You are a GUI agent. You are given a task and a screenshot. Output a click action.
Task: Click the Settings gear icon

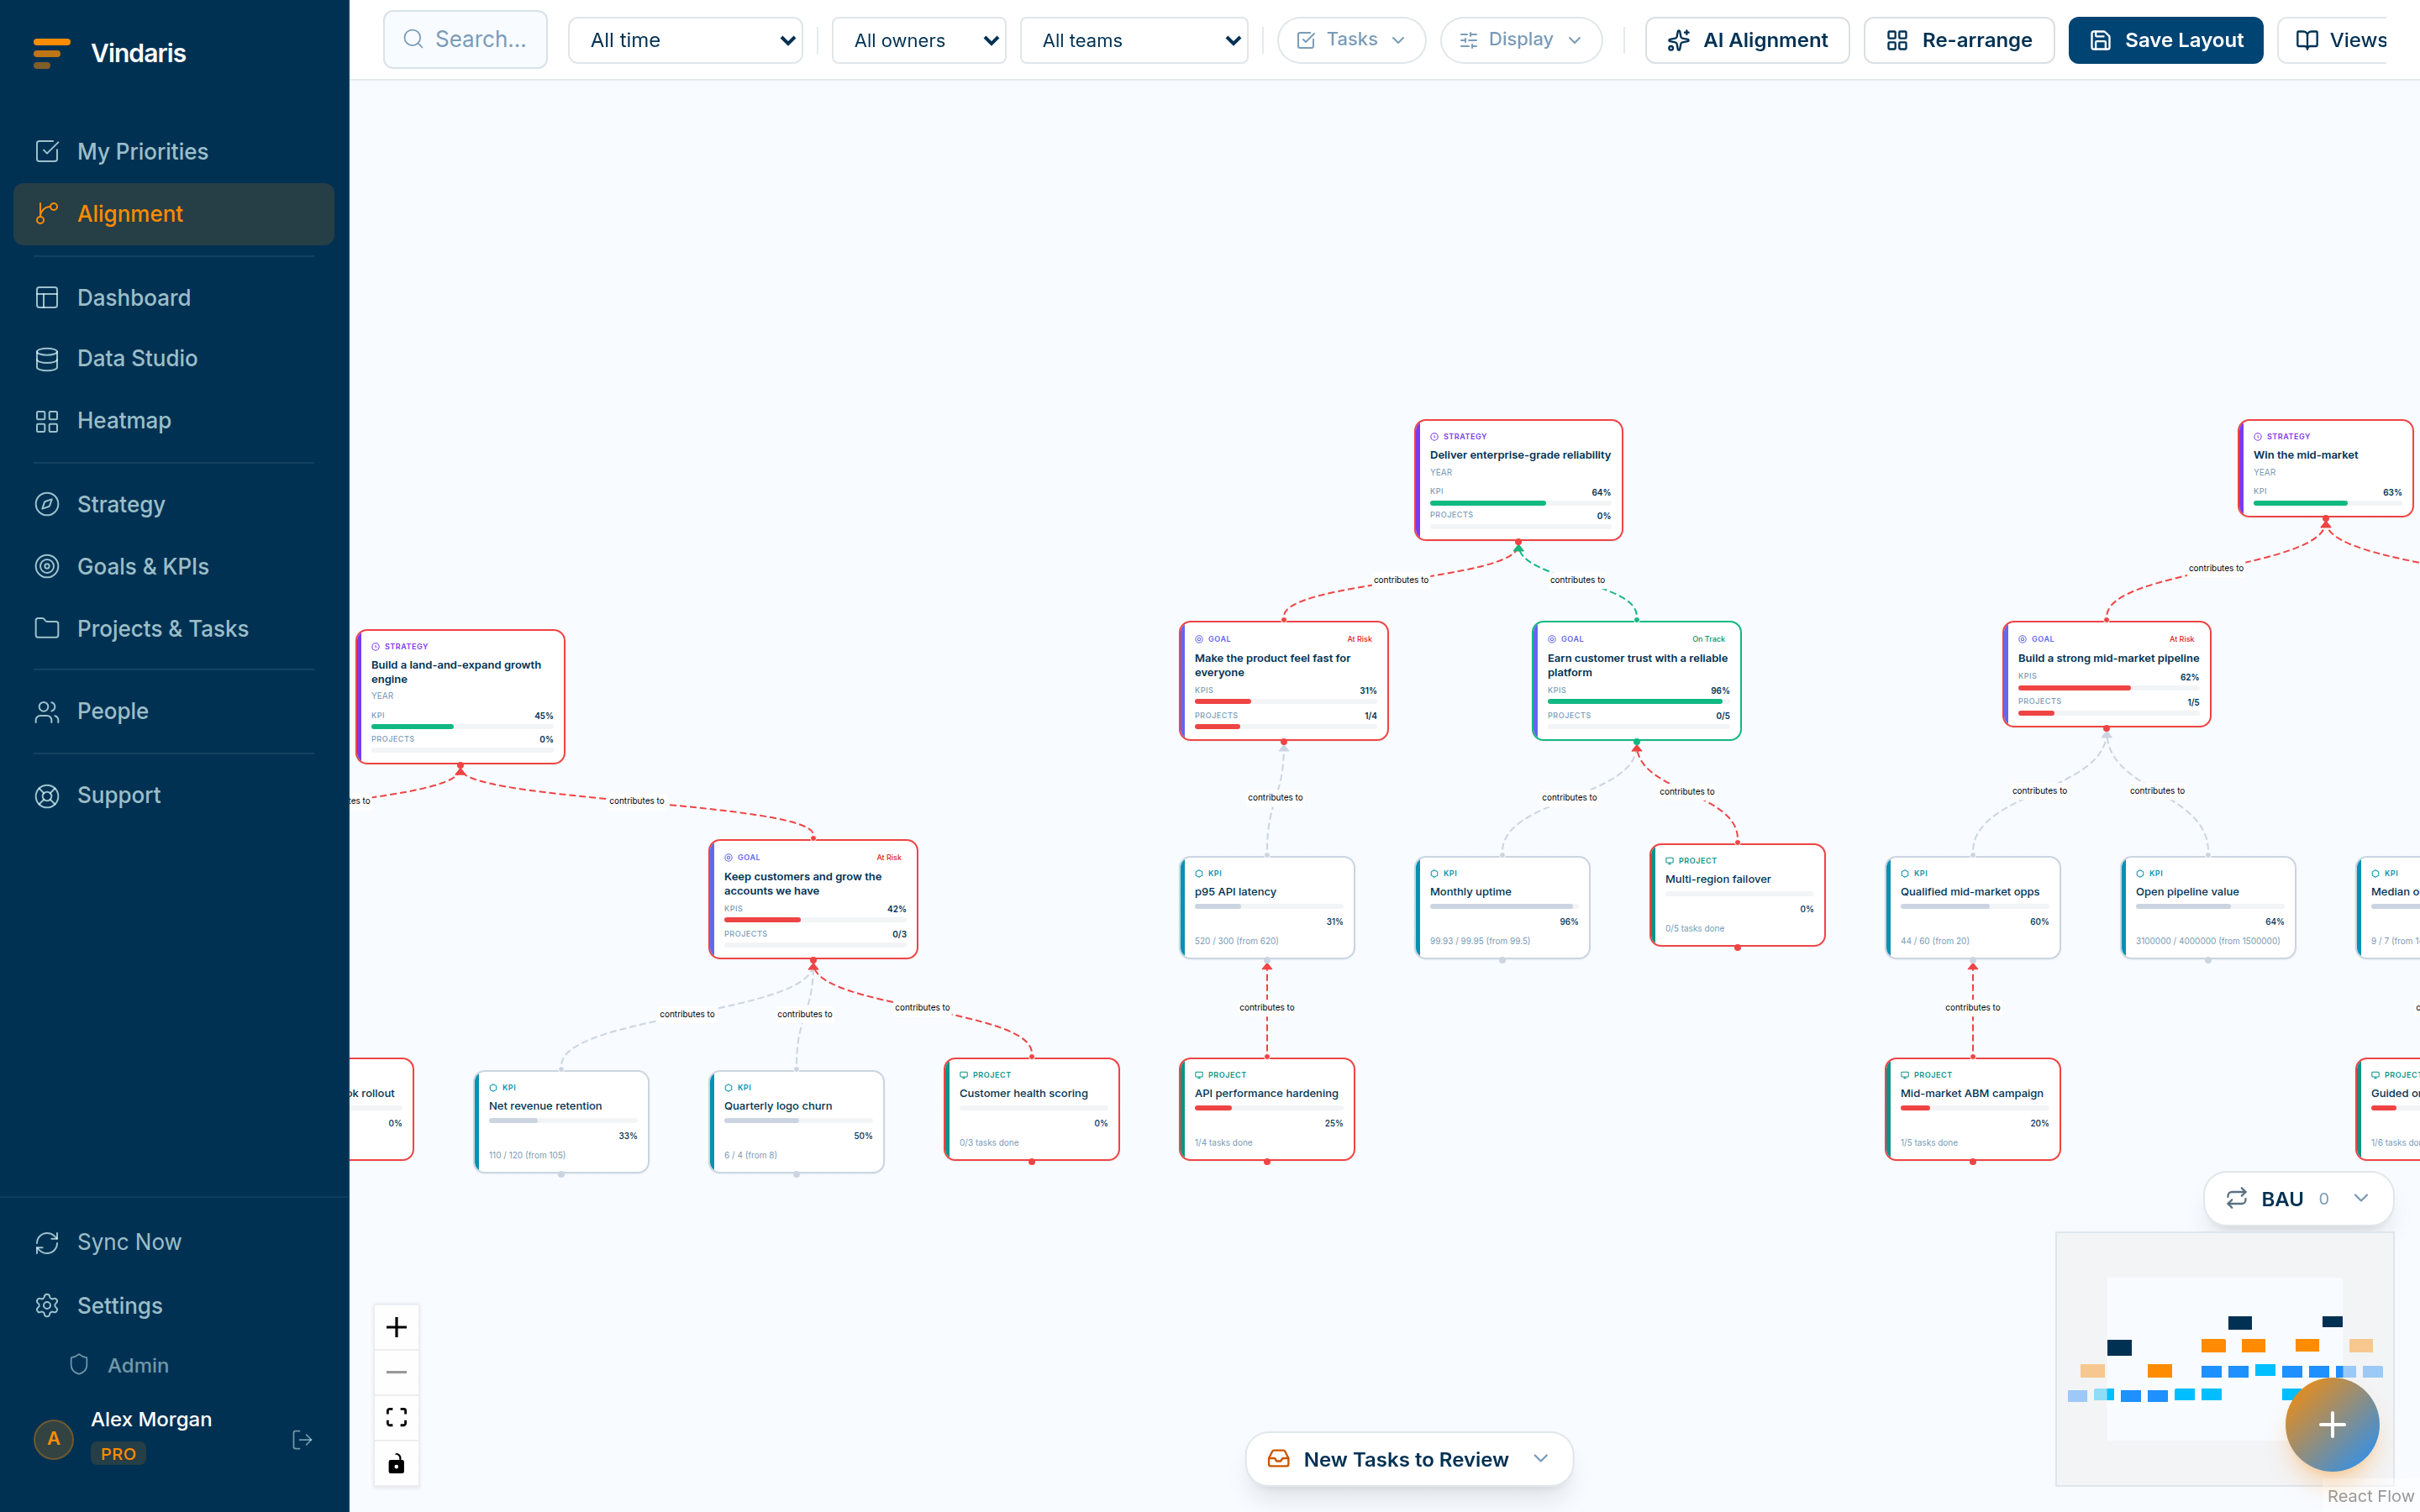click(x=47, y=1305)
